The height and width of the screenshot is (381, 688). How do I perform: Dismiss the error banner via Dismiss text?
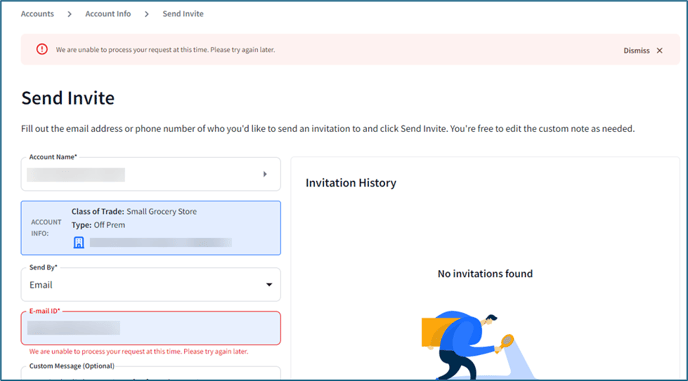636,50
